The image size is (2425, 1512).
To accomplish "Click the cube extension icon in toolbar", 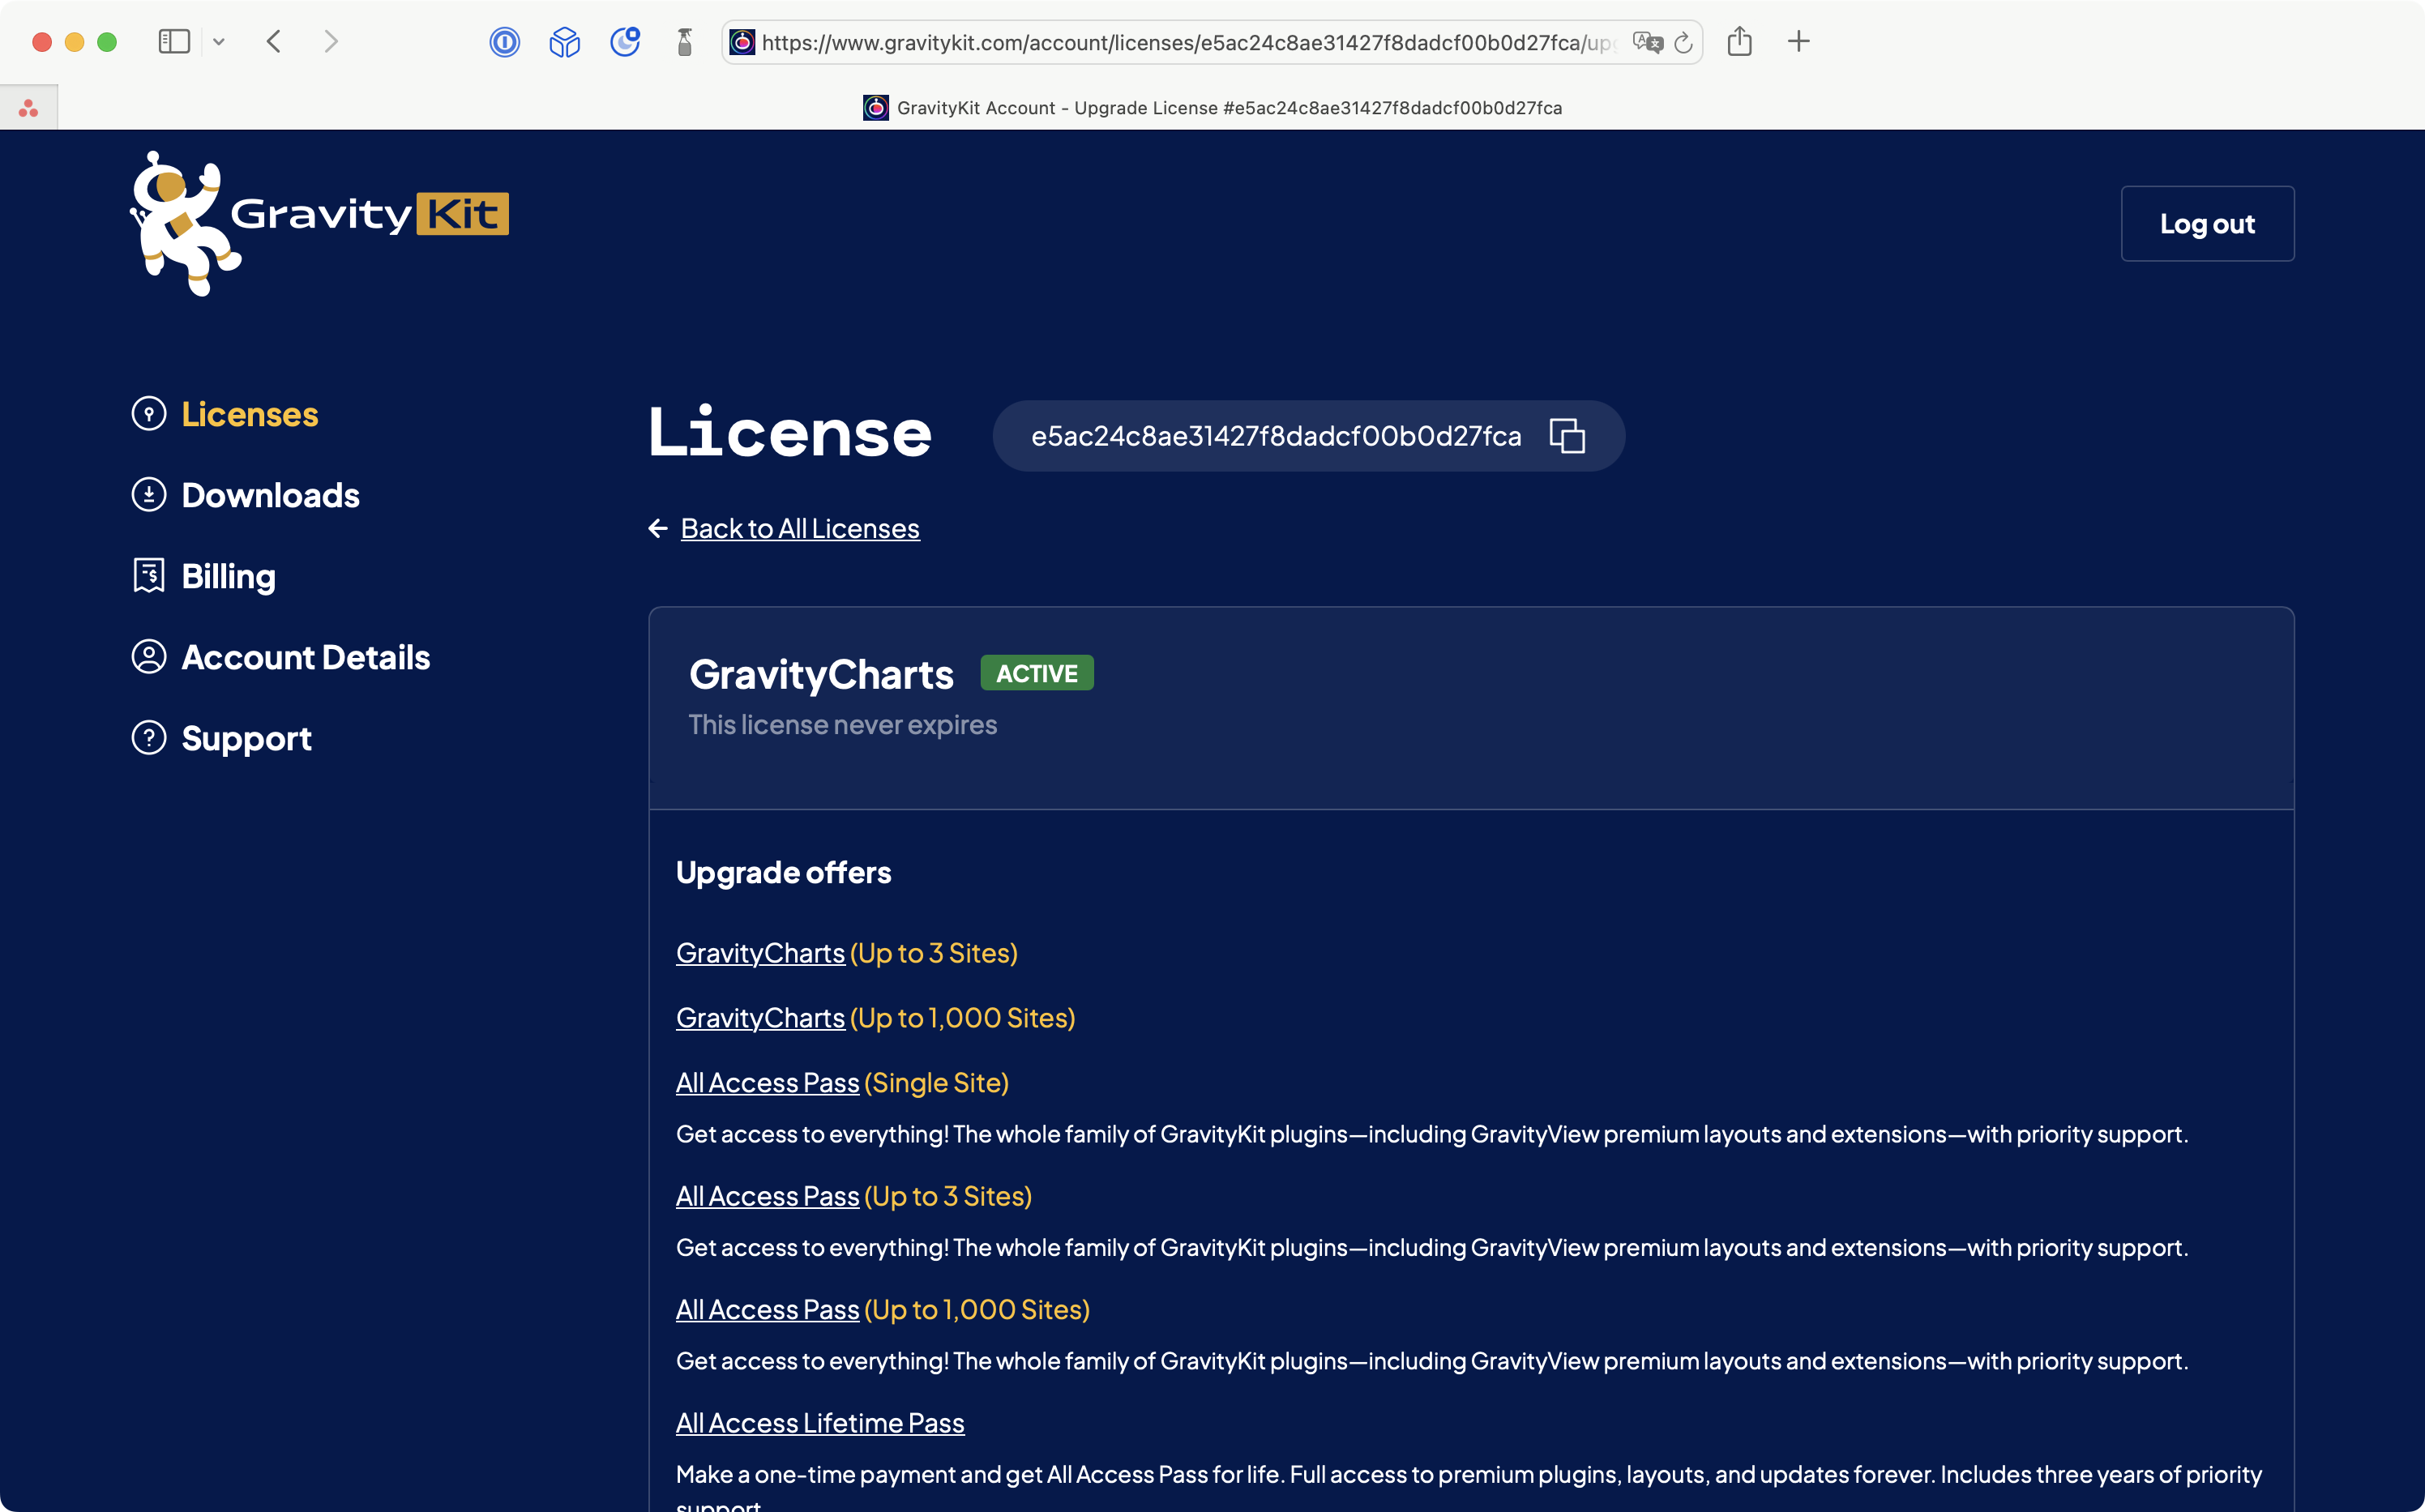I will [x=564, y=42].
